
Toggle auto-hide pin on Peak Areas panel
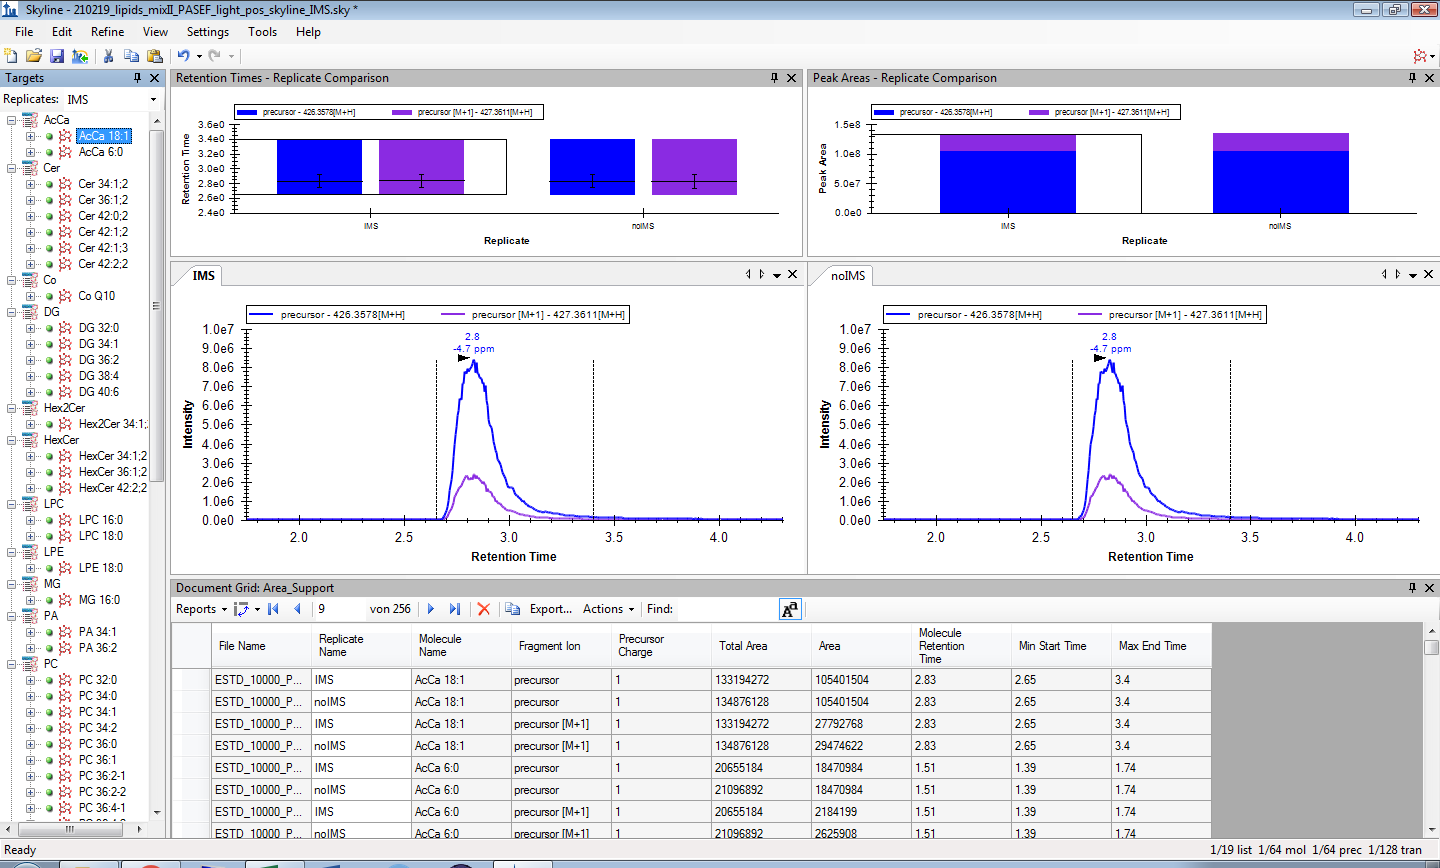(x=1412, y=78)
